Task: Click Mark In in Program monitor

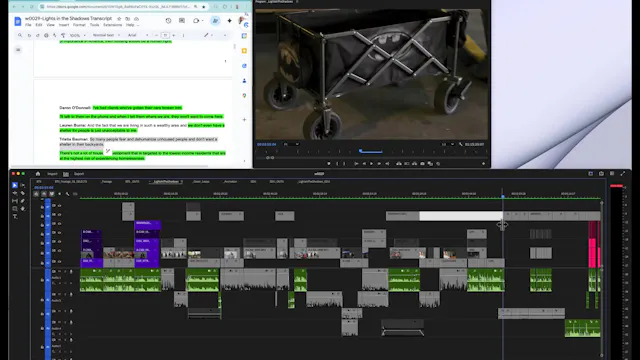Action: 337,164
